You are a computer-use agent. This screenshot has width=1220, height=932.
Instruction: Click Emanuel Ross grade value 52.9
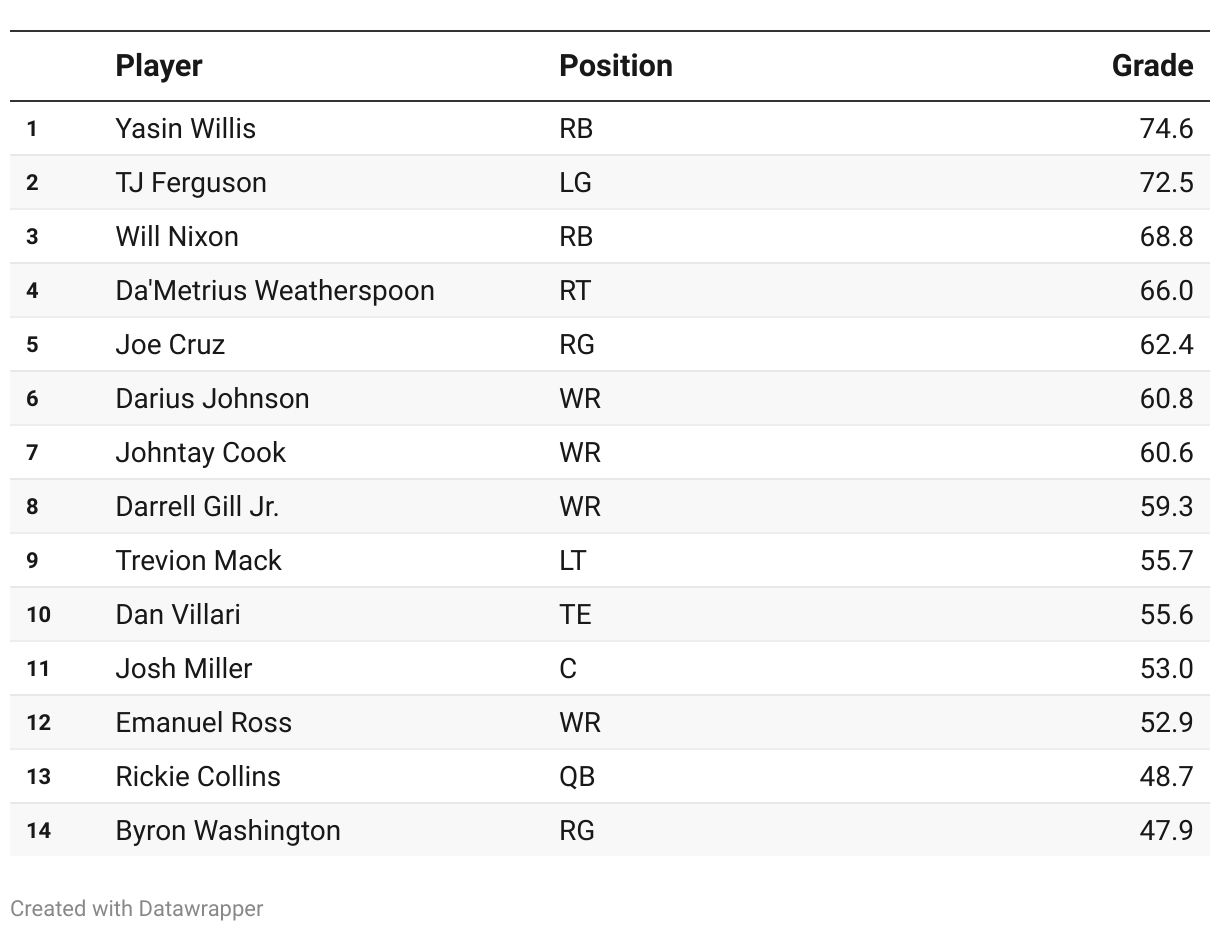[x=1166, y=723]
